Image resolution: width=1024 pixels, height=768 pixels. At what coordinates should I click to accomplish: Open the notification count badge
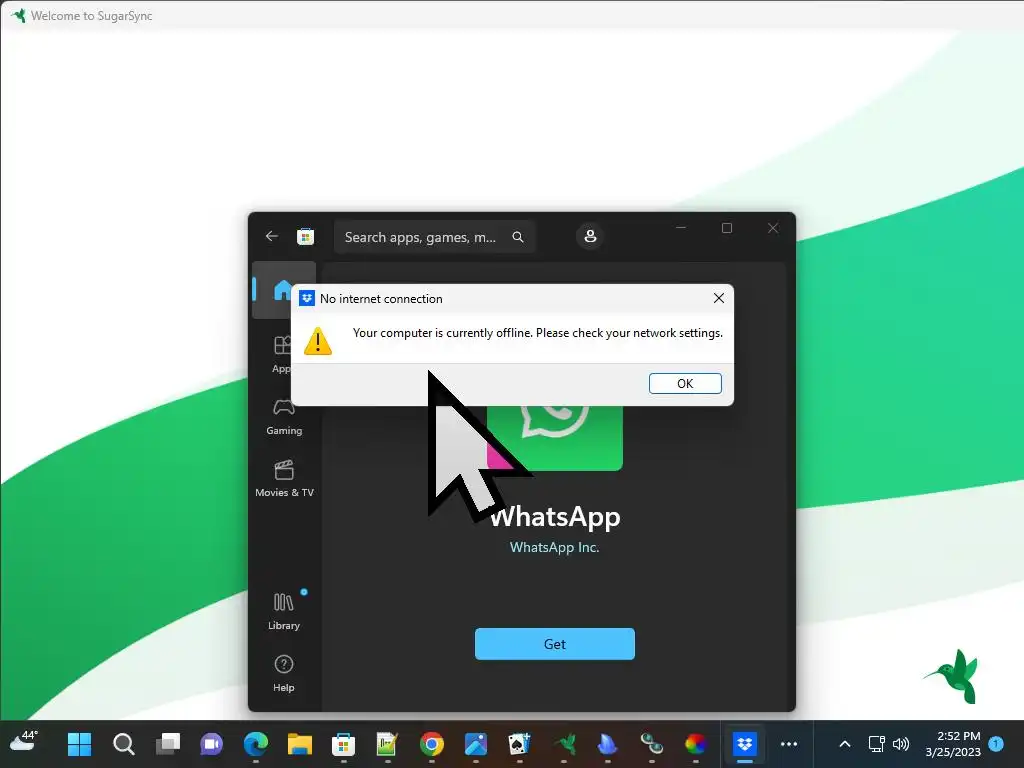coord(996,743)
